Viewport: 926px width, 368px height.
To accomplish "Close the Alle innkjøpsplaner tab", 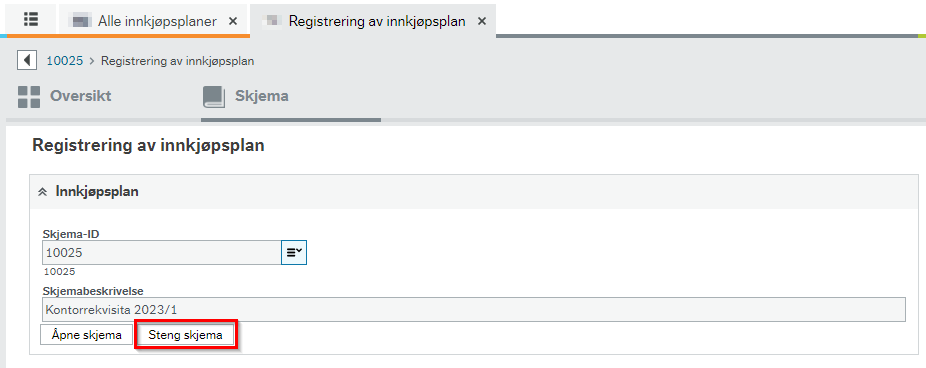I will [233, 21].
